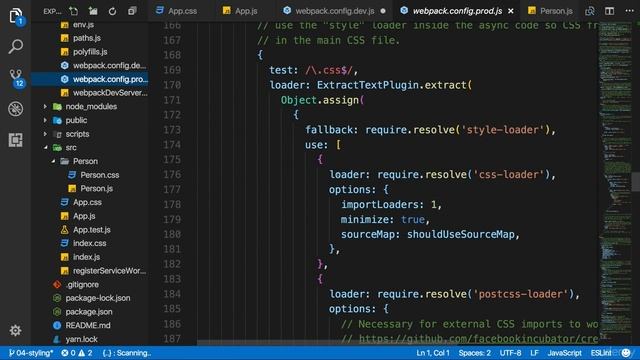640x360 pixels.
Task: Open the Search view in activity bar
Action: (16, 46)
